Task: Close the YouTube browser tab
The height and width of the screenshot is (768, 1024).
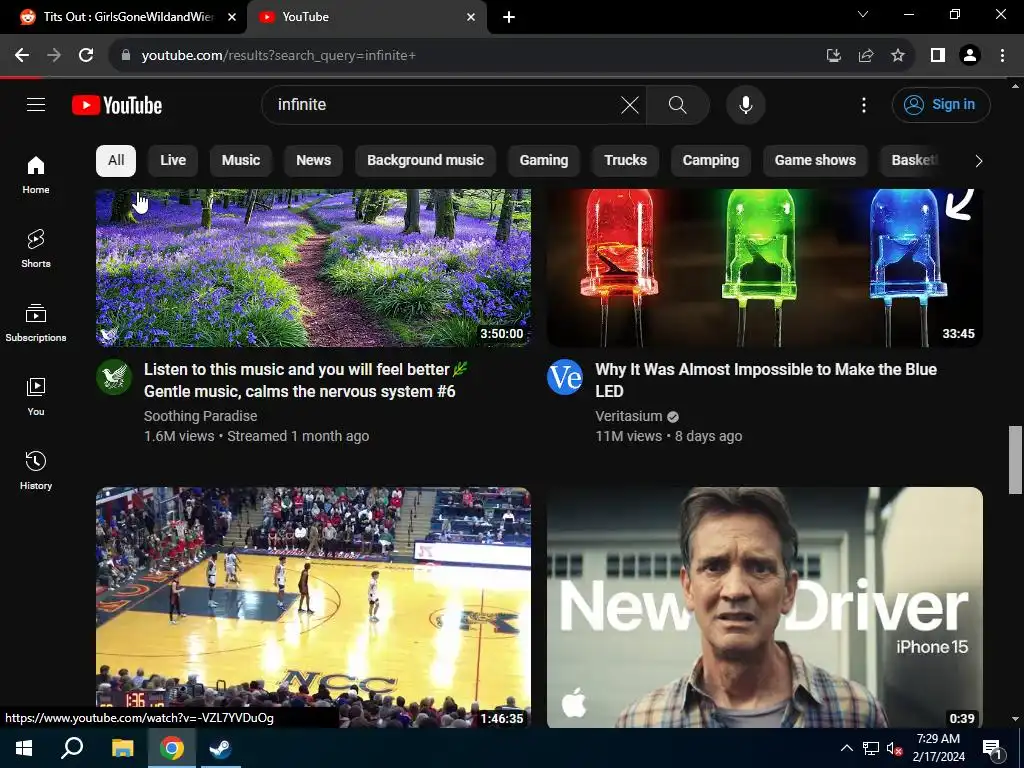Action: point(471,17)
